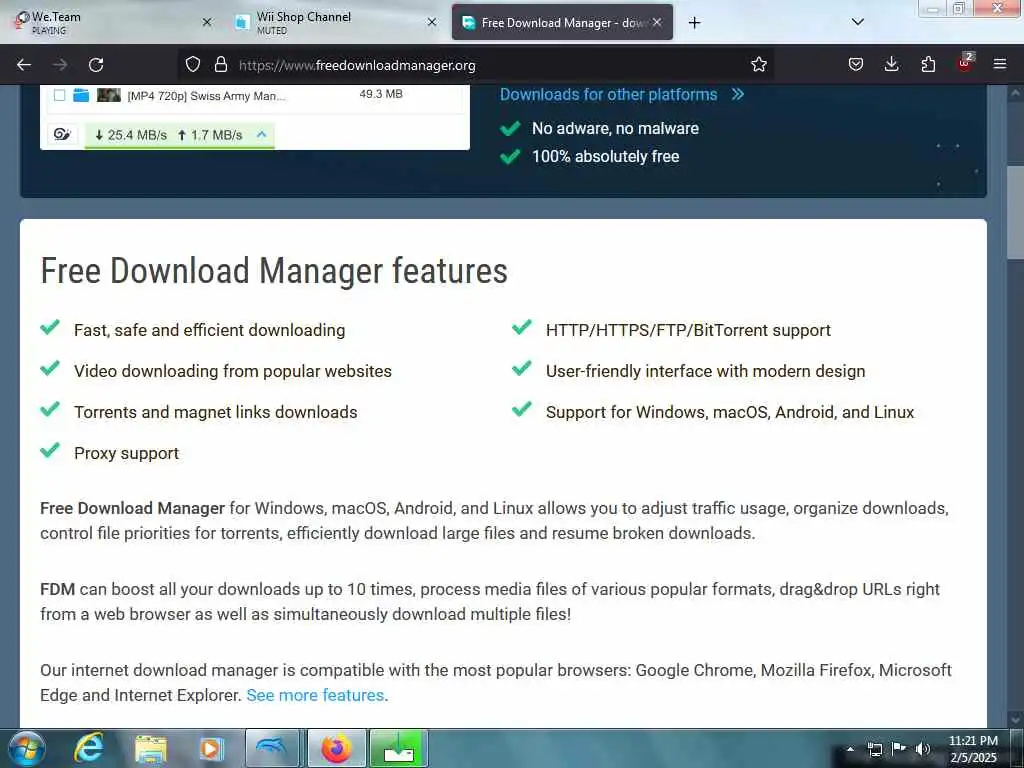Open the uBlock extension icon with badge 2
This screenshot has width=1024, height=768.
[965, 63]
